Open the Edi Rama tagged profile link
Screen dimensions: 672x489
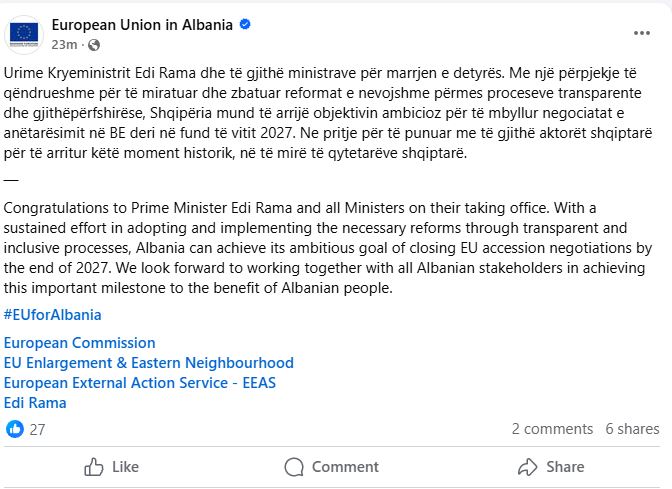35,403
